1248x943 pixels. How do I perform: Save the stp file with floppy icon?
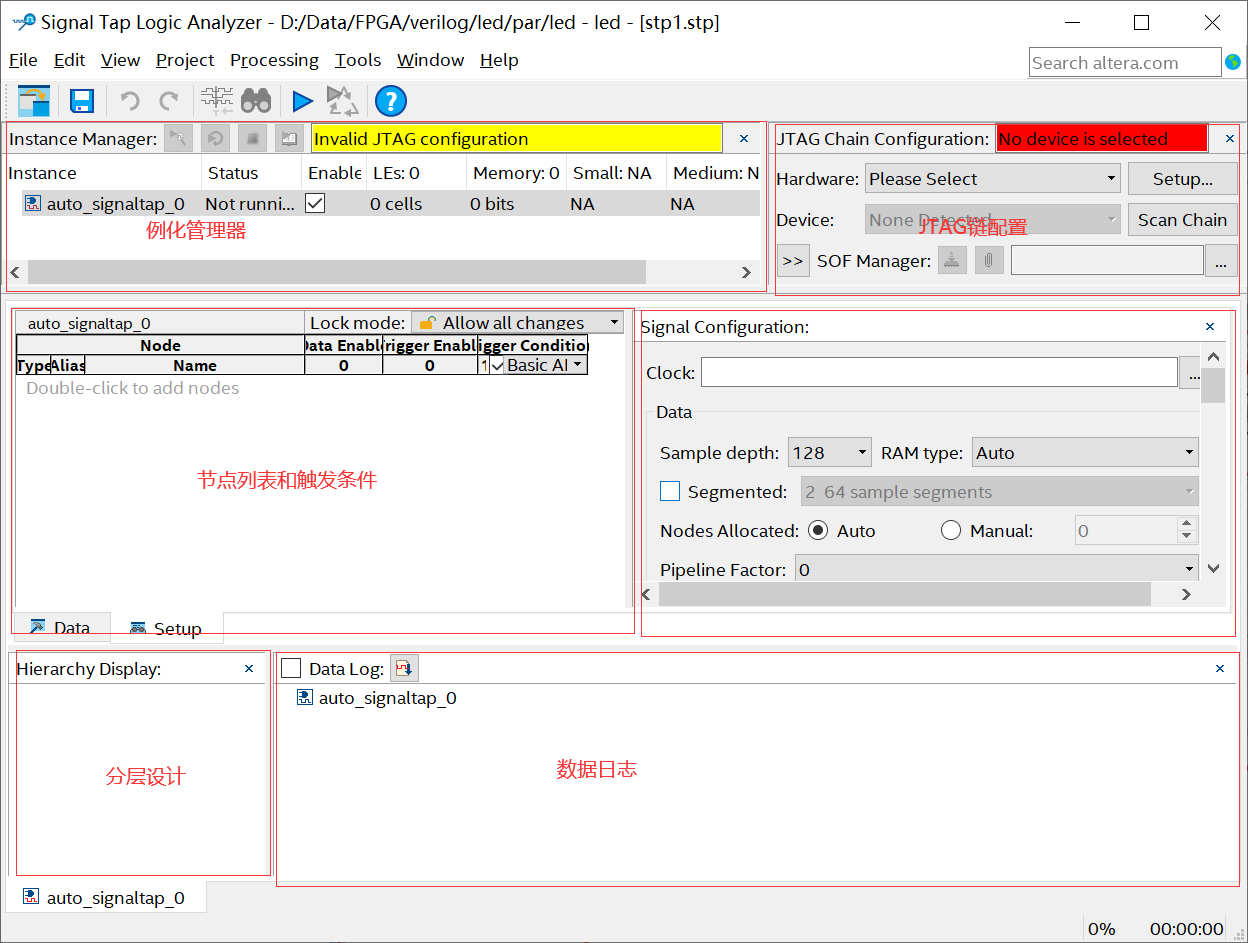[82, 101]
